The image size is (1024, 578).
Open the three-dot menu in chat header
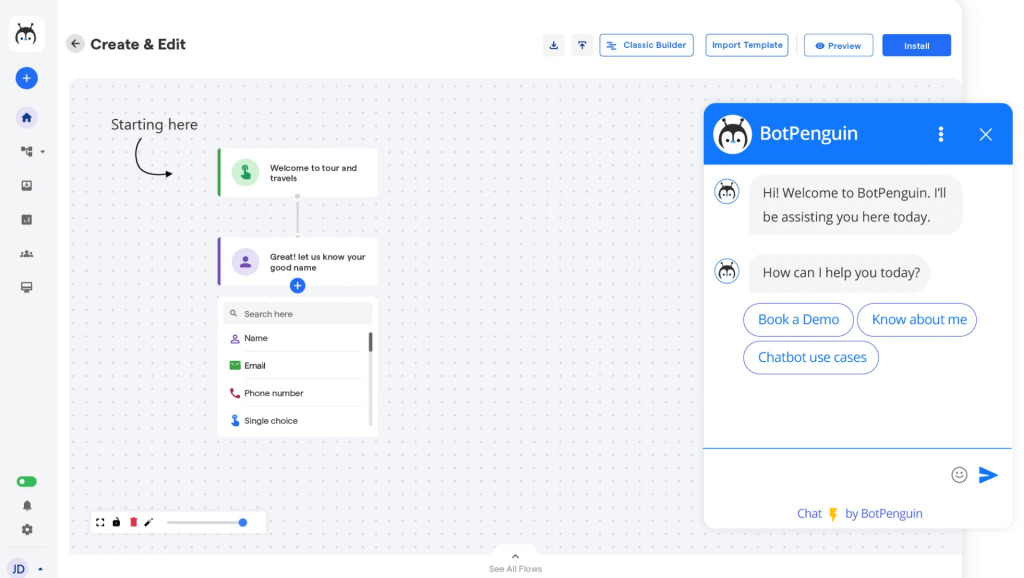(x=940, y=134)
